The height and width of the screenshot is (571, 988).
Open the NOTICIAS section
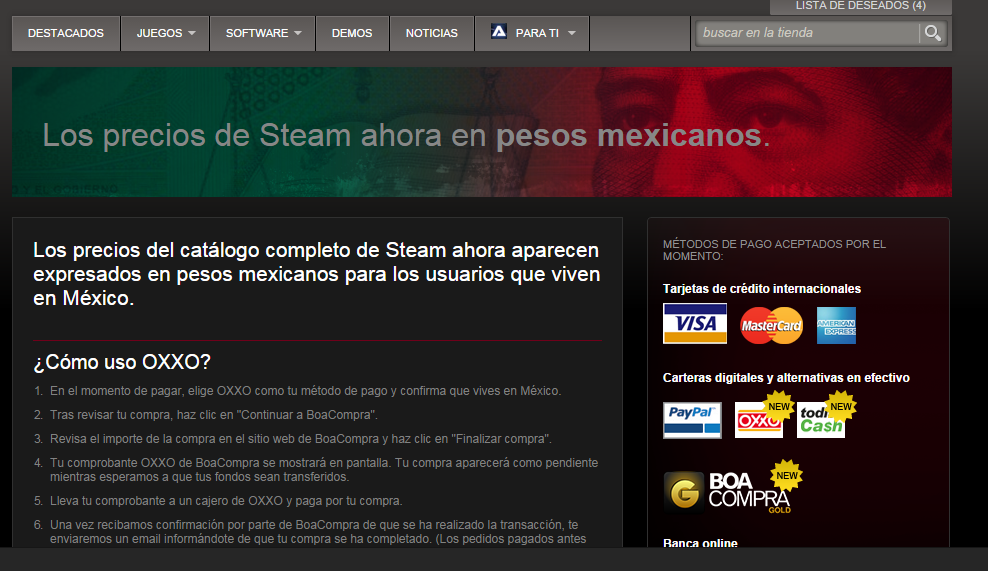(432, 33)
